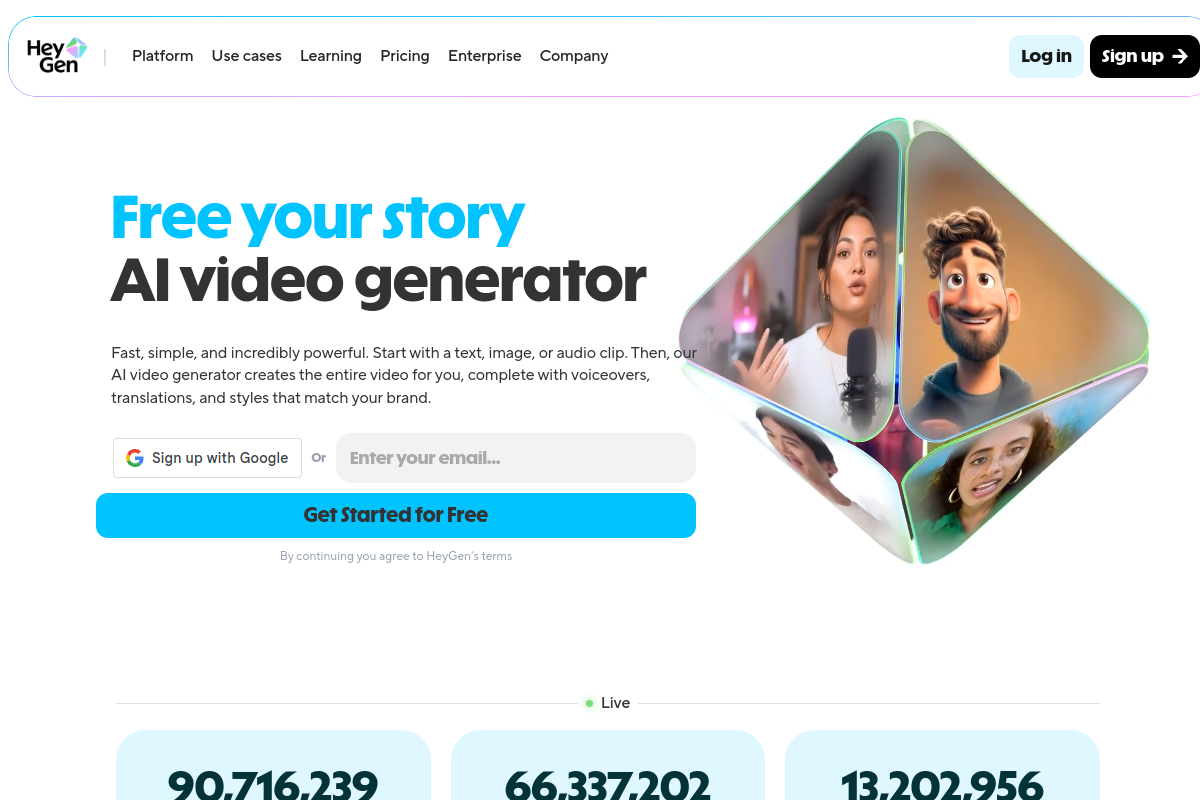The width and height of the screenshot is (1200, 800).
Task: Open the Platform menu
Action: pos(163,56)
